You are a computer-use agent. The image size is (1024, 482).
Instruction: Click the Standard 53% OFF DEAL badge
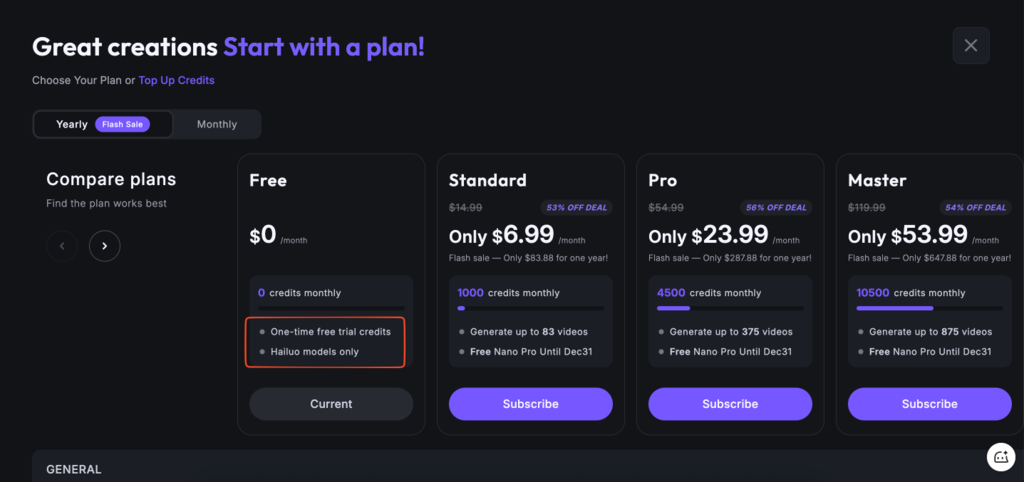coord(578,208)
